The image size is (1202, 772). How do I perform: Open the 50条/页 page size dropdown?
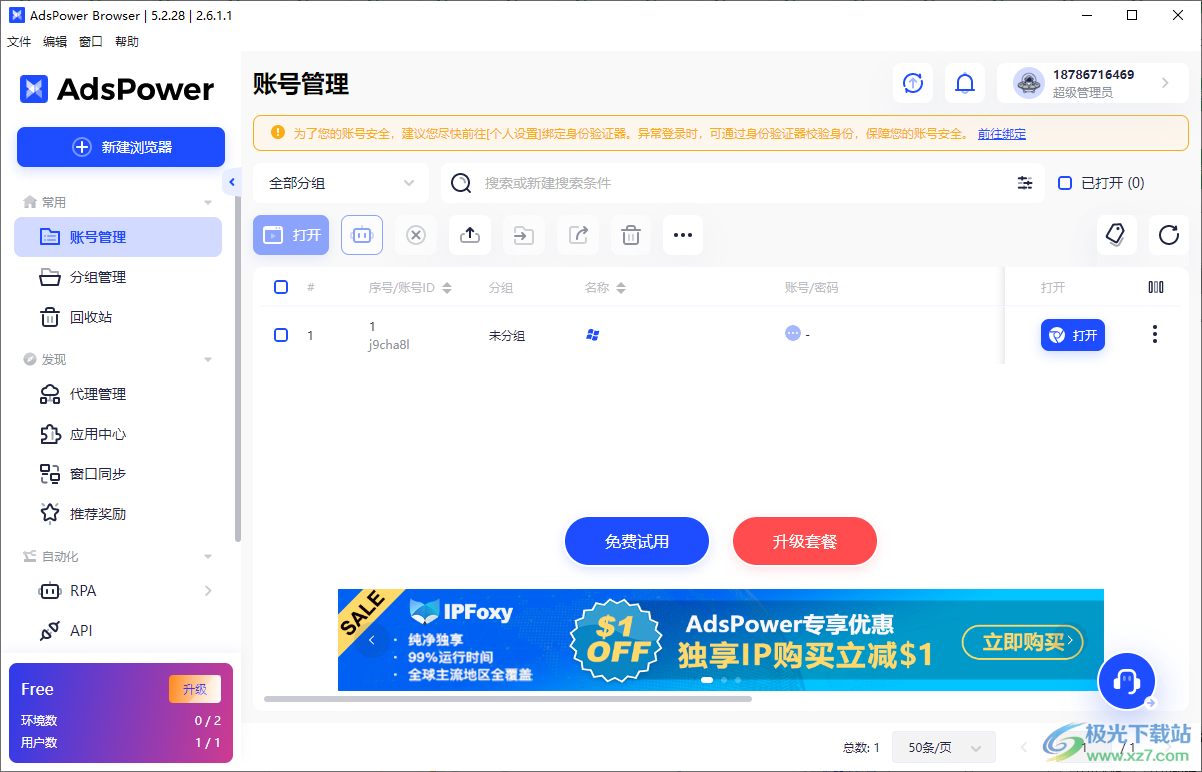click(x=943, y=747)
